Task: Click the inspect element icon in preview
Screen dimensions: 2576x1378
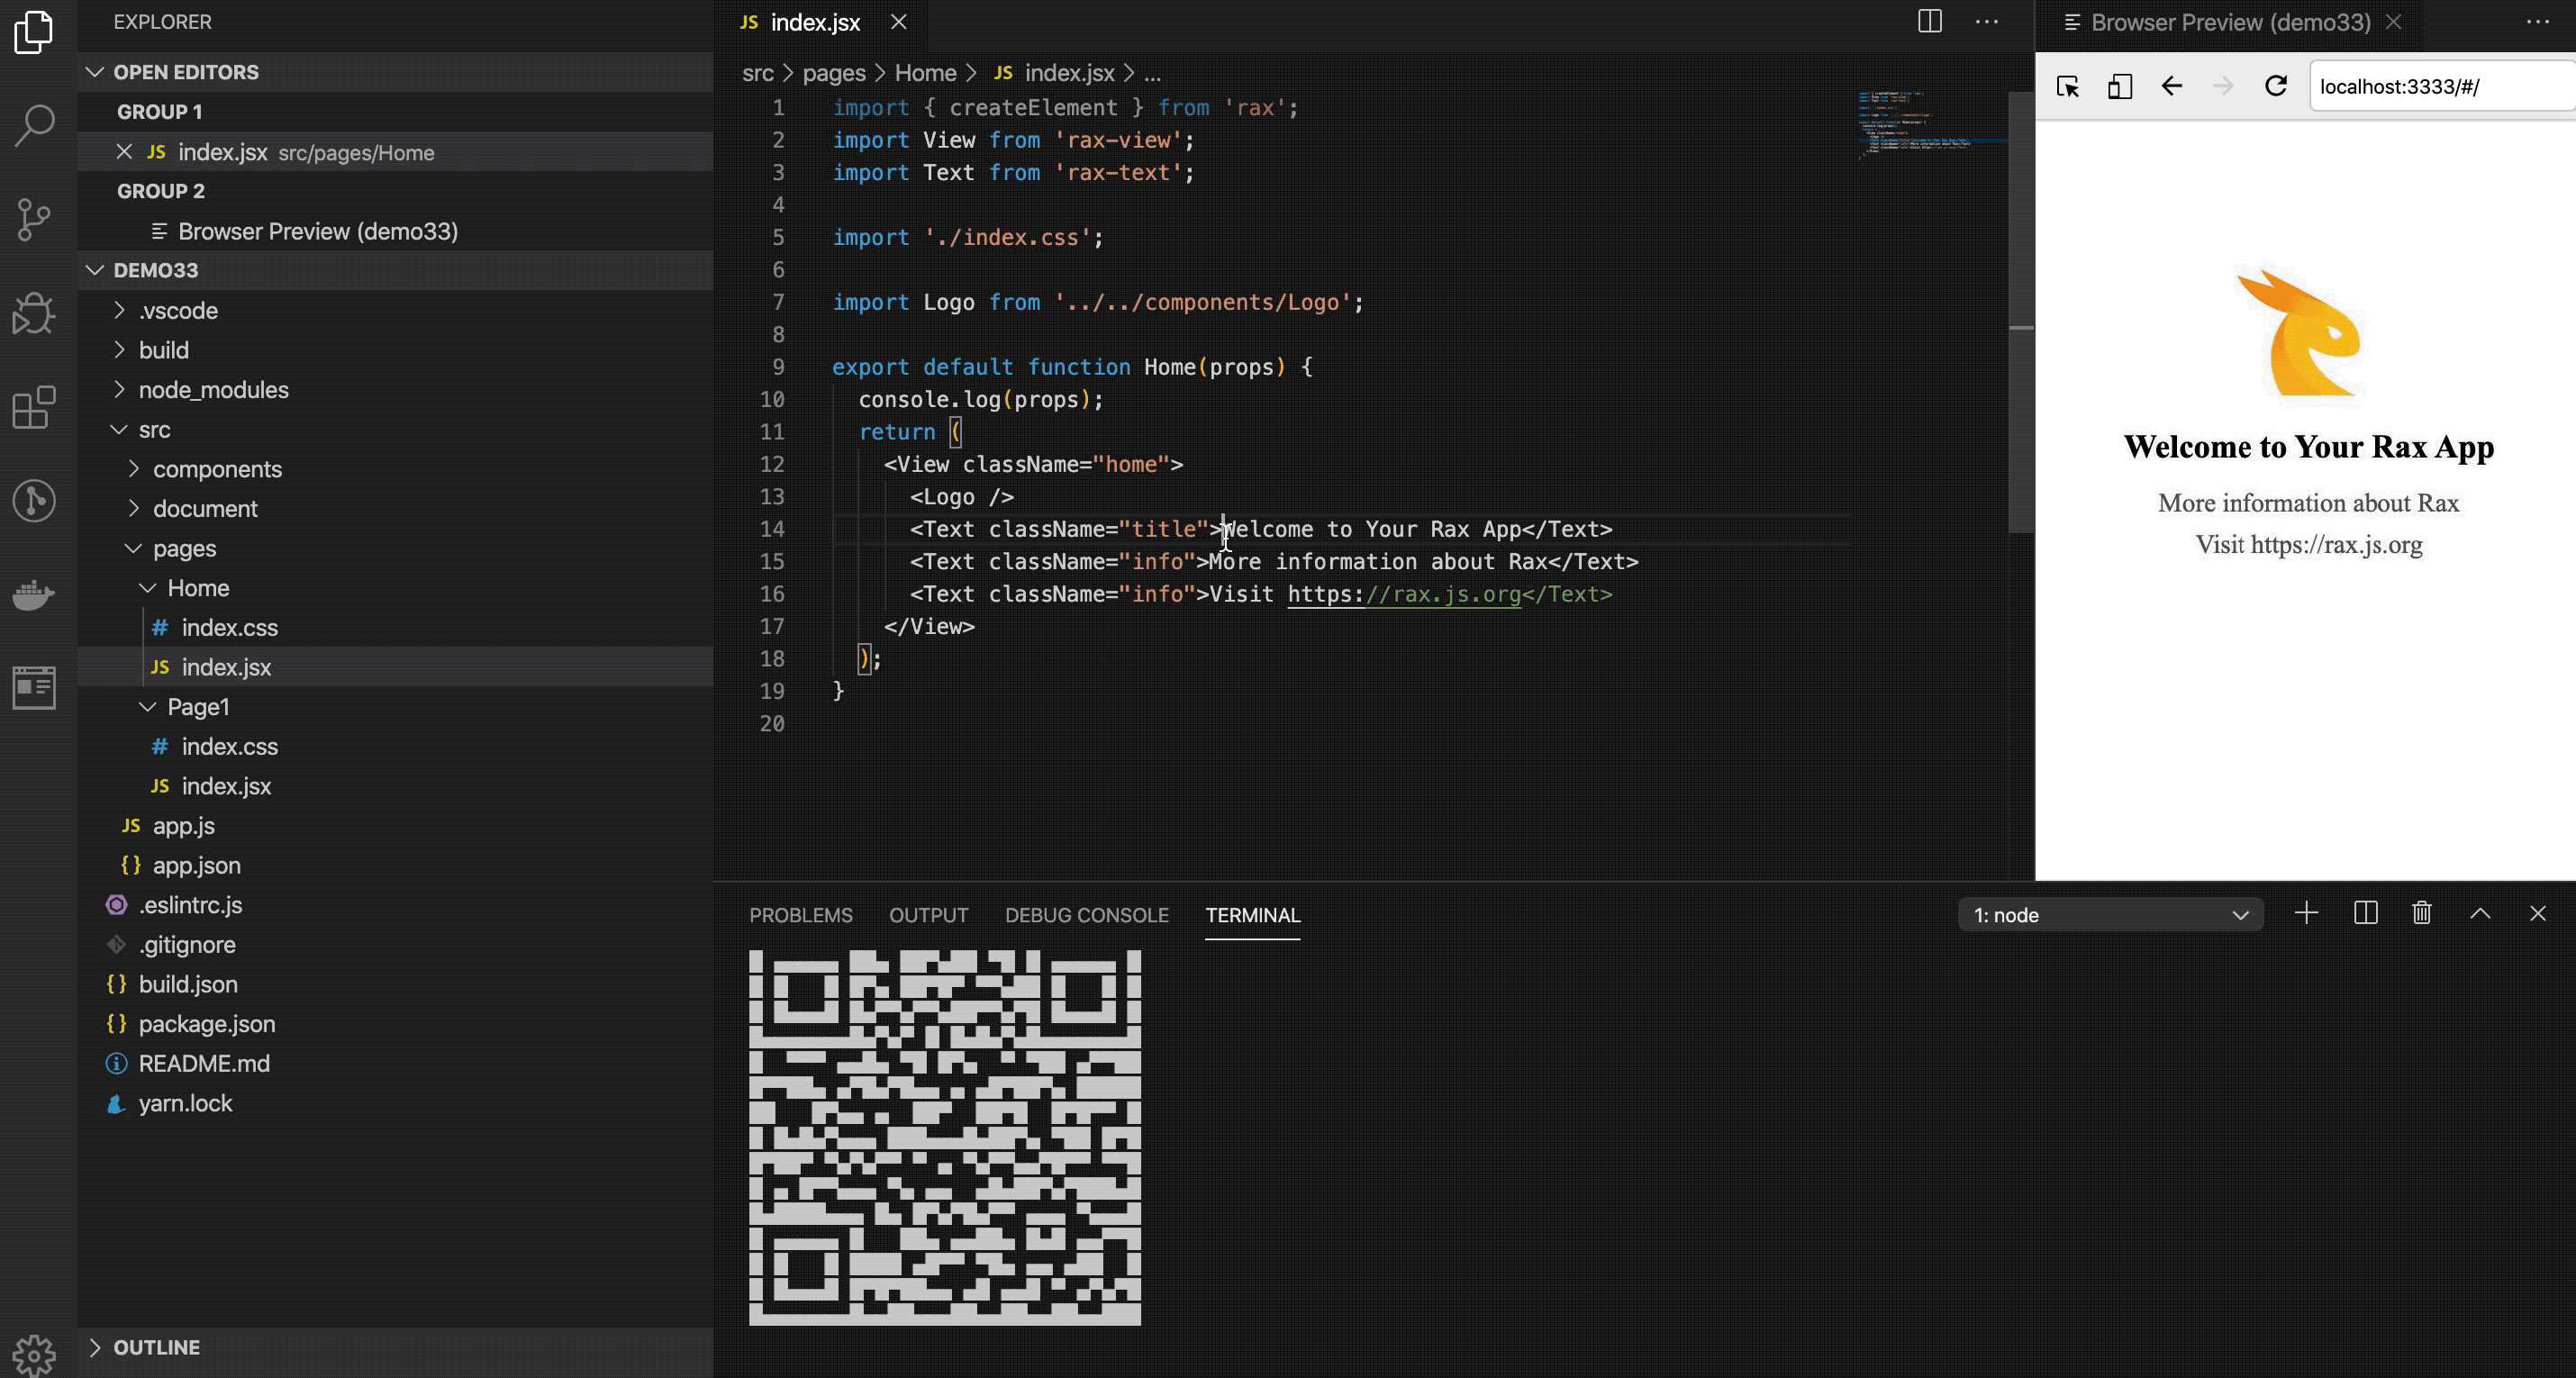Action: (x=2067, y=86)
